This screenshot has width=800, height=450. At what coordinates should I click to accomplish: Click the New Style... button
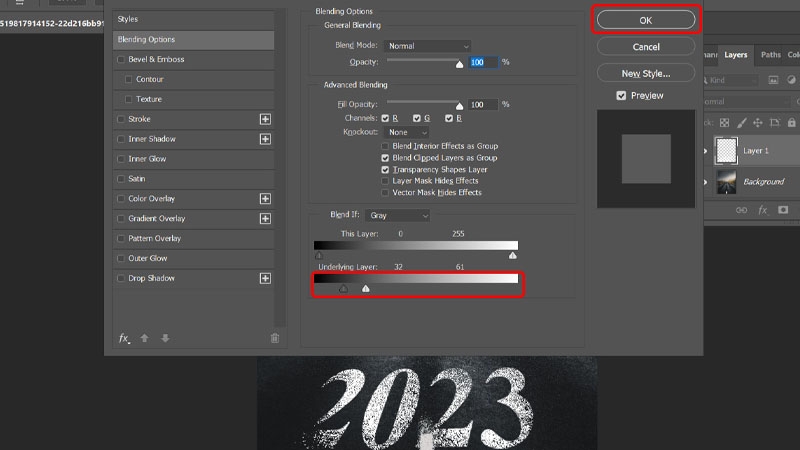point(646,73)
